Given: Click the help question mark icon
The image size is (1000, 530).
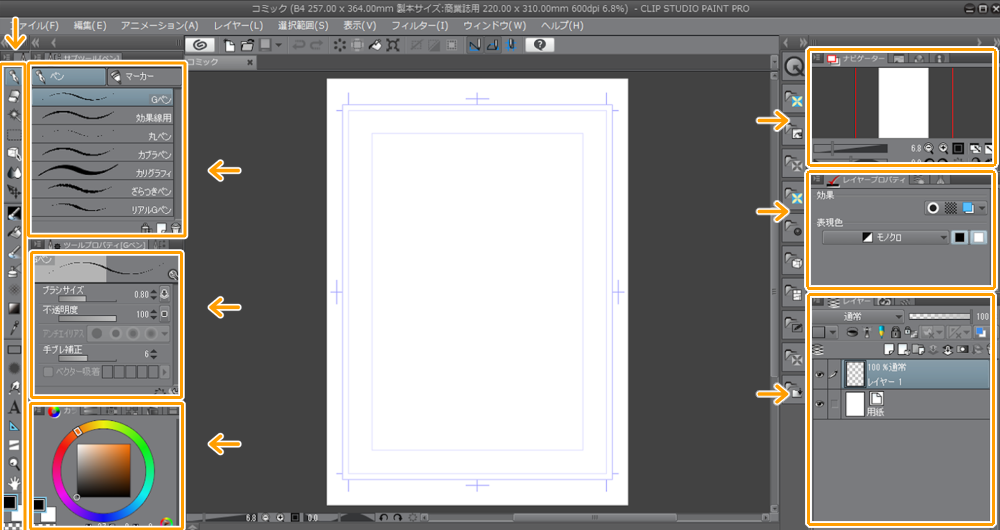Looking at the screenshot, I should tap(540, 45).
